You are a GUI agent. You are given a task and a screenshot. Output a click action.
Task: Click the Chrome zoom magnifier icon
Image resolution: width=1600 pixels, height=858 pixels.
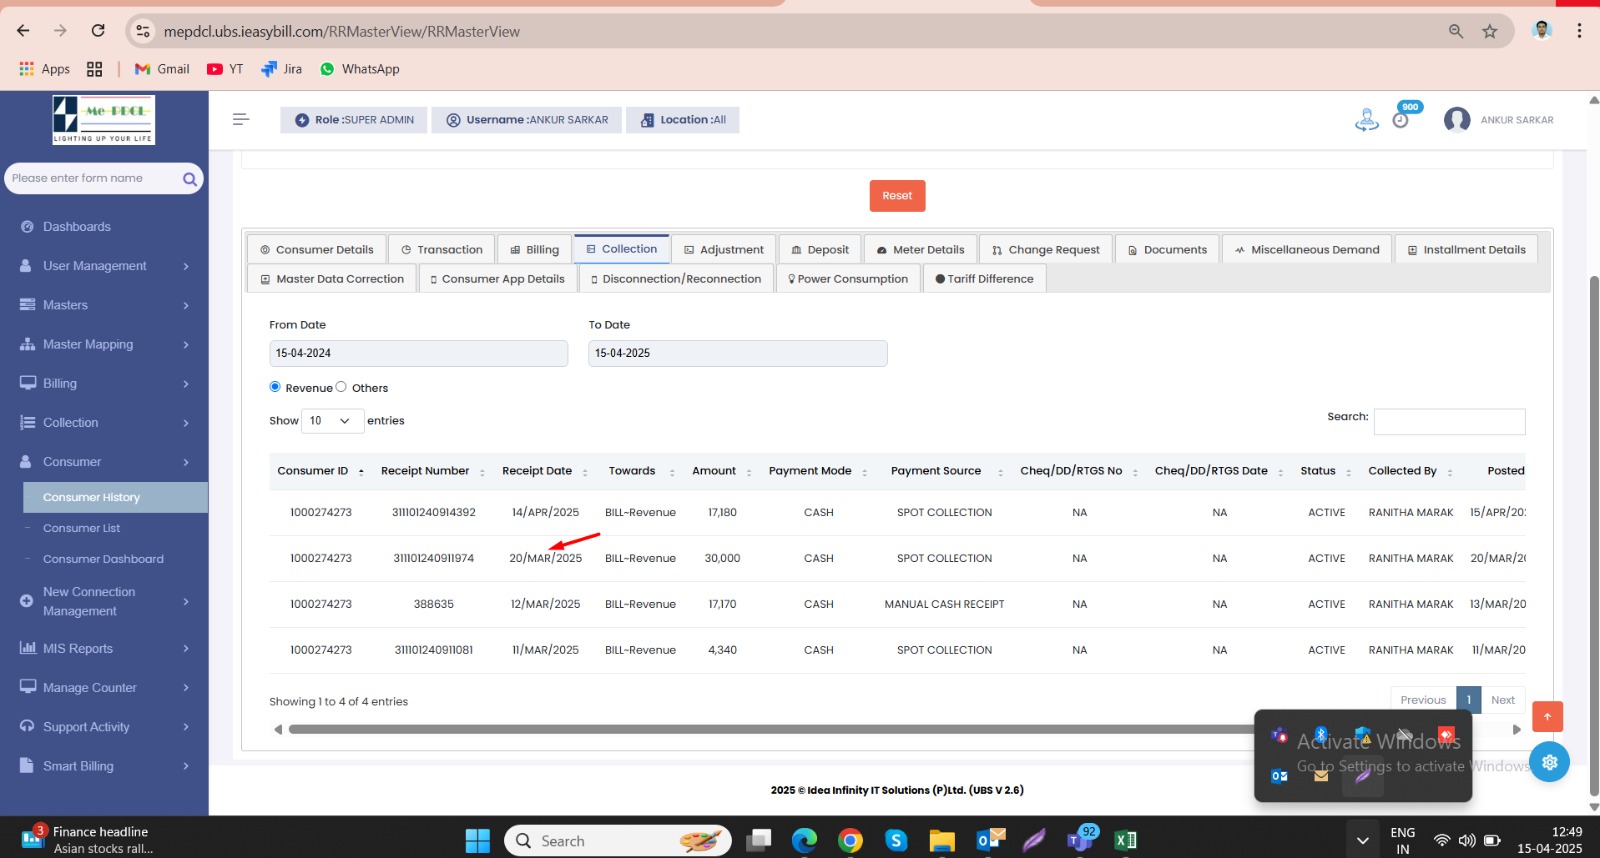point(1456,31)
